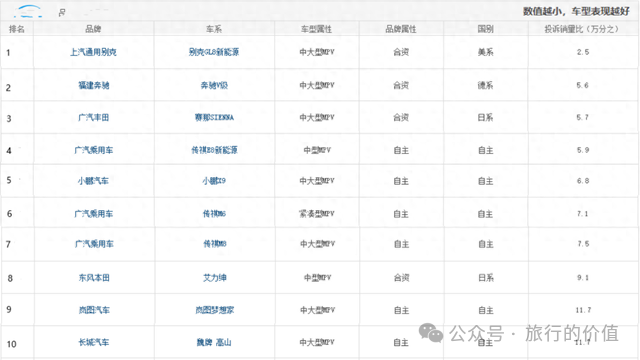Open the 小鹏X9 series link
The width and height of the screenshot is (640, 360).
(x=214, y=180)
